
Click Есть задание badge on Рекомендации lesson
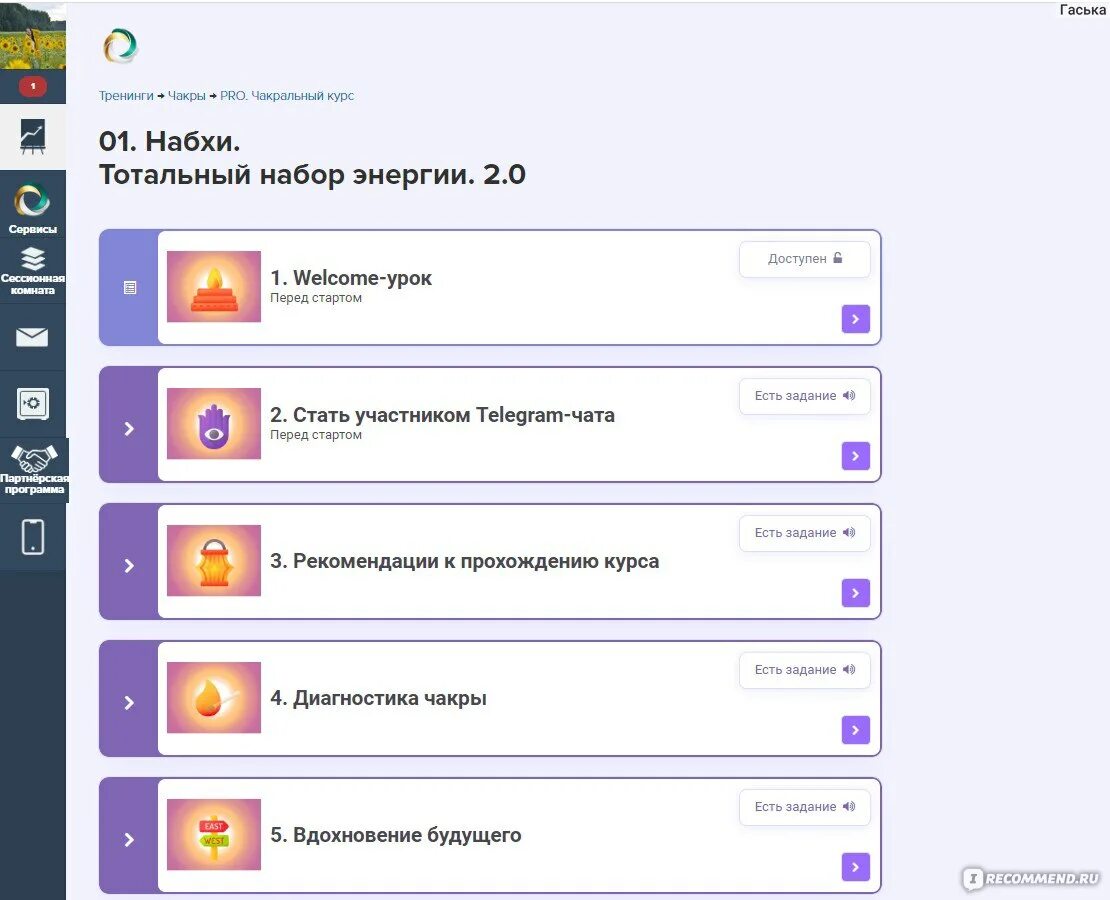pos(805,532)
